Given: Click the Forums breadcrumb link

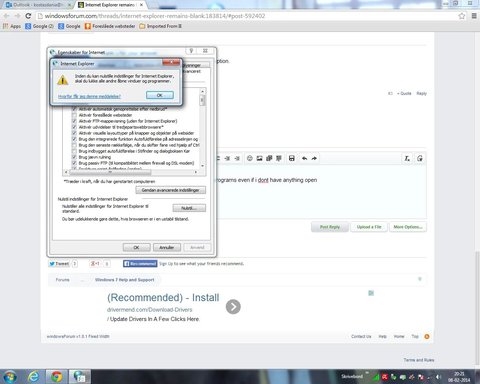Looking at the screenshot, I should [62, 280].
